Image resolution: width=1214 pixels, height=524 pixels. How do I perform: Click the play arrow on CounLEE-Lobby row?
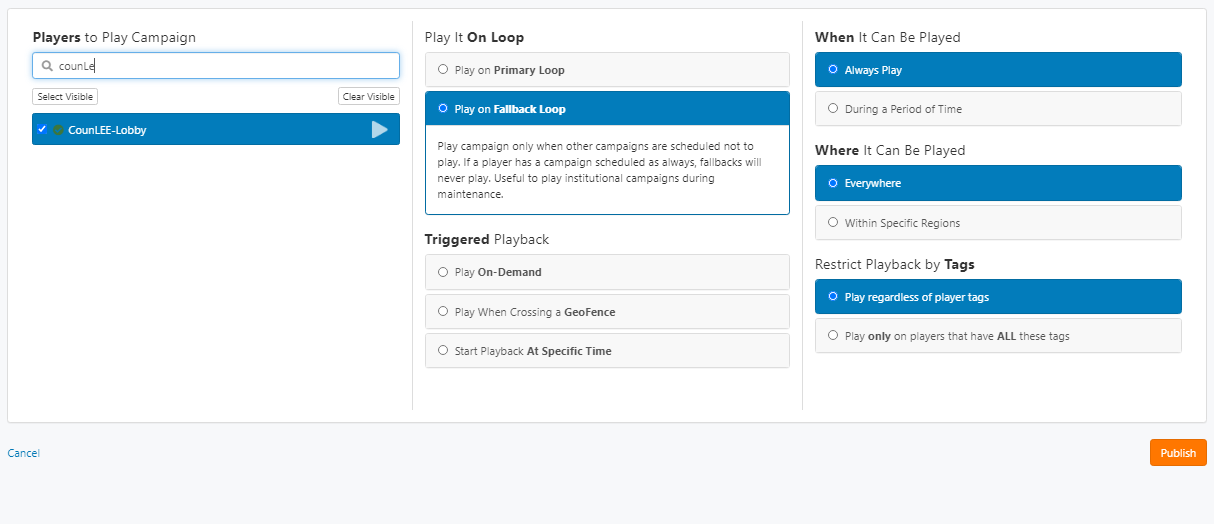(x=380, y=129)
